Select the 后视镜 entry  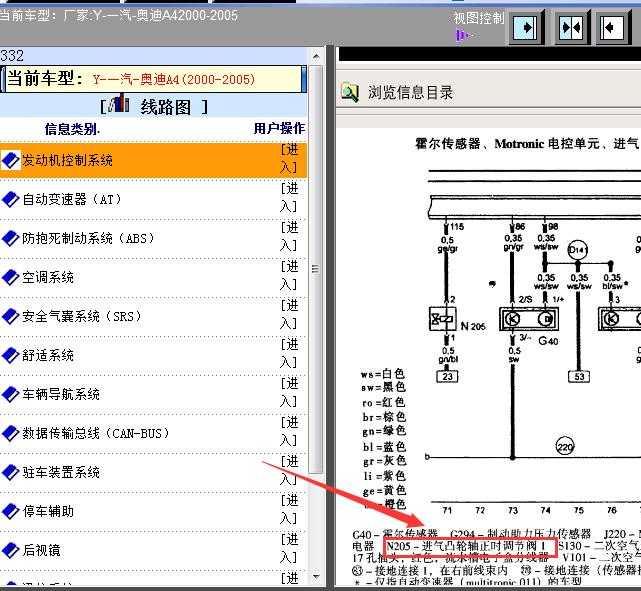point(41,550)
